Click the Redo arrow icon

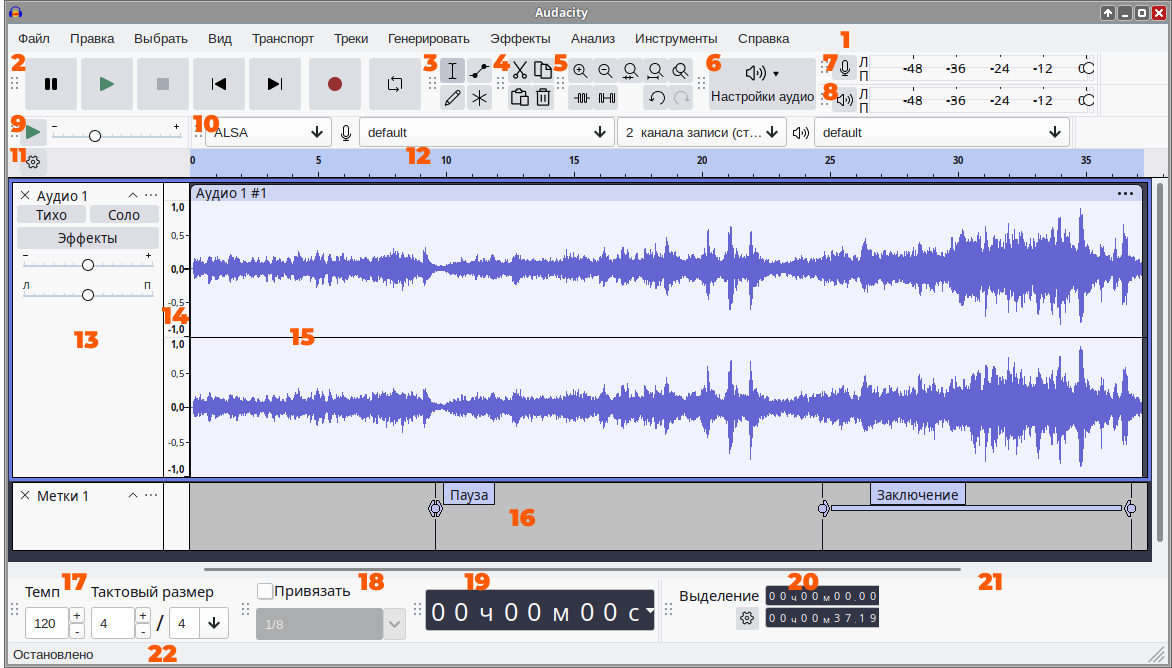click(x=681, y=98)
